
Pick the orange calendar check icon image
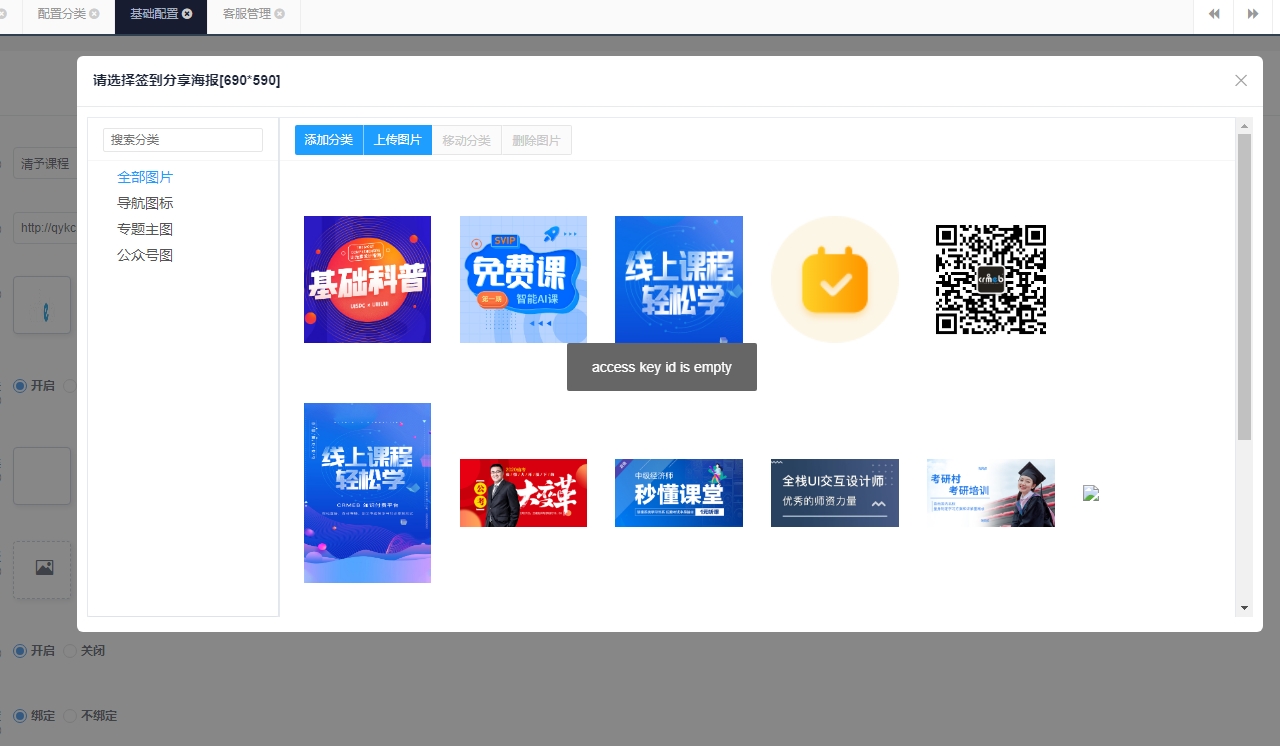click(835, 279)
